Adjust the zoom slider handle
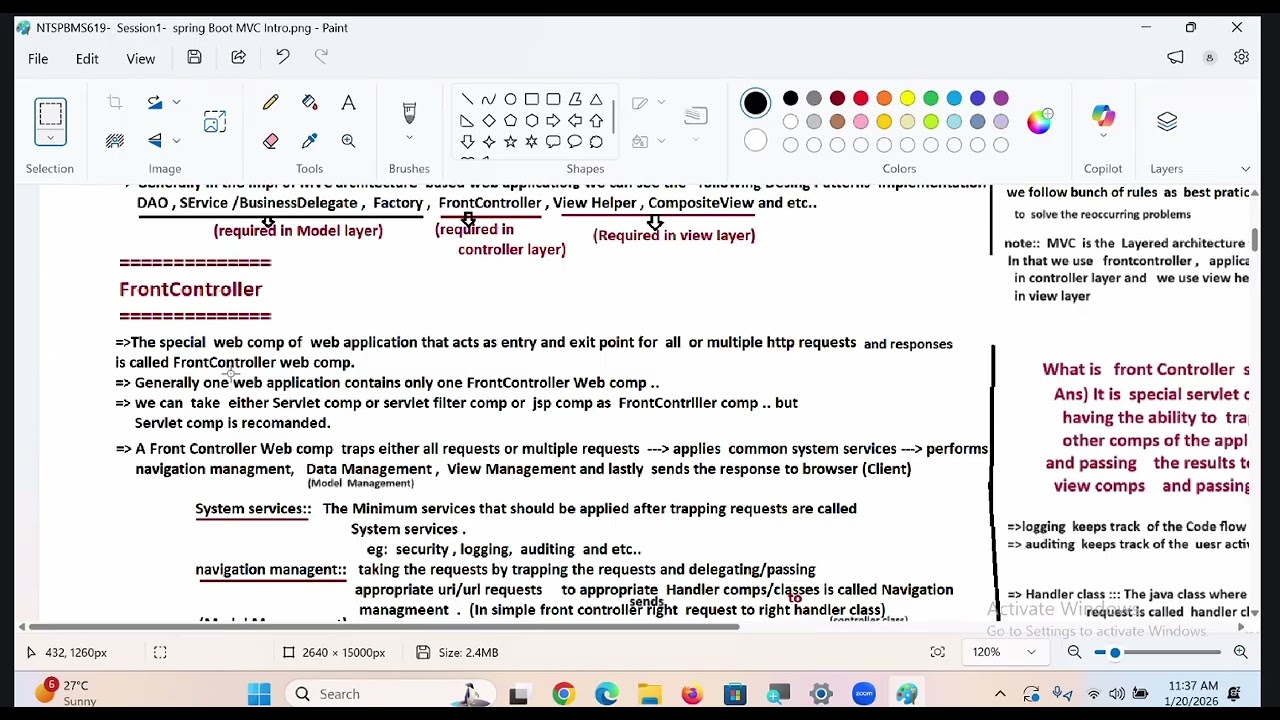The width and height of the screenshot is (1280, 720). [x=1115, y=652]
